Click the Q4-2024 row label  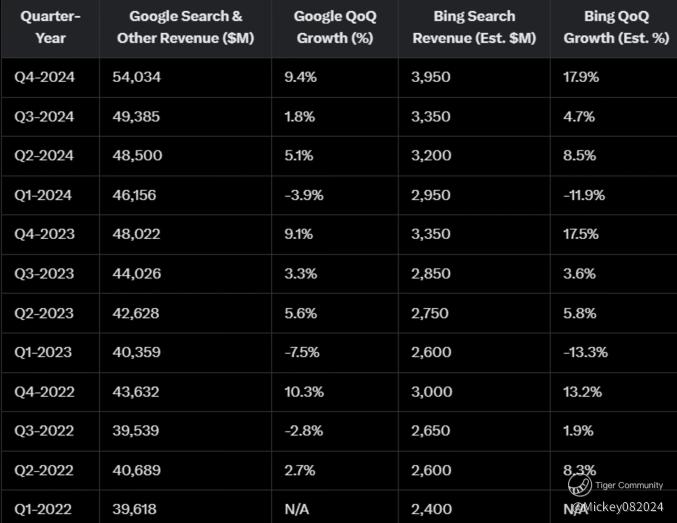(44, 77)
